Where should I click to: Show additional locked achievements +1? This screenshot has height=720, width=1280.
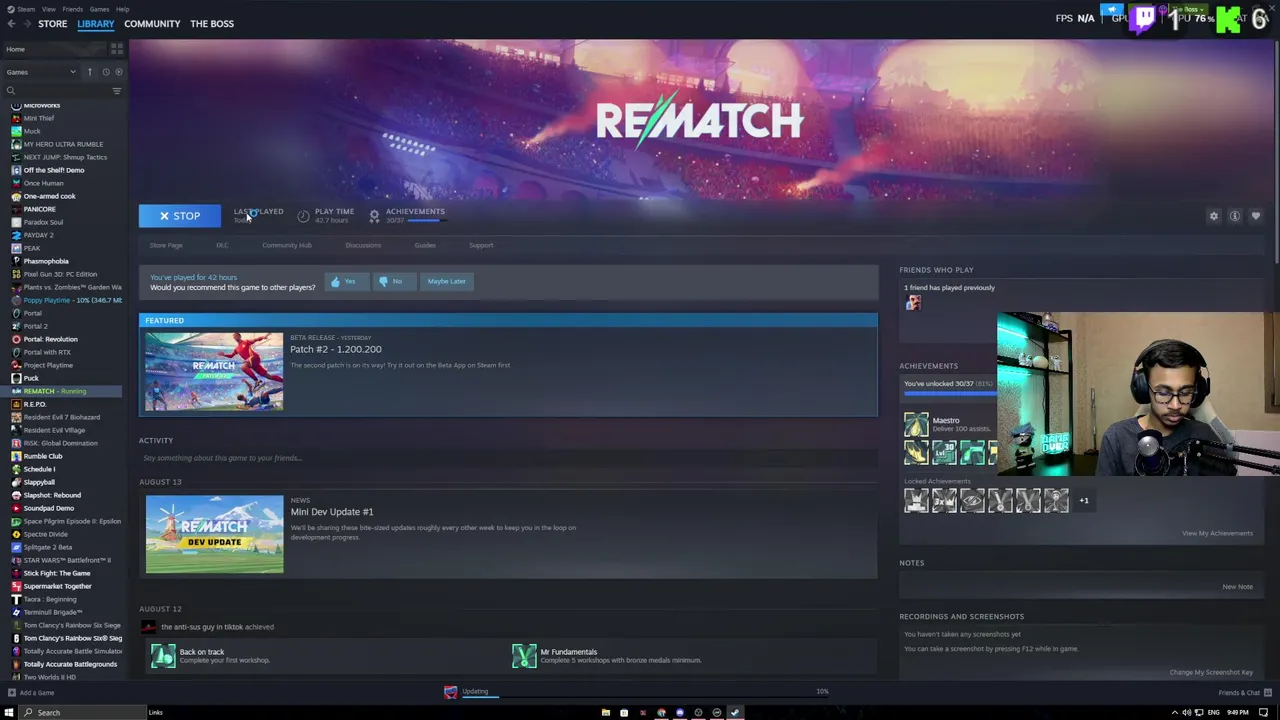[x=1084, y=500]
